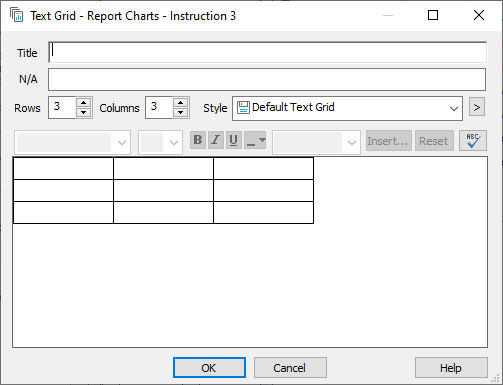Select the middle row left cell
Screen dimensions: 503x385
click(x=63, y=191)
